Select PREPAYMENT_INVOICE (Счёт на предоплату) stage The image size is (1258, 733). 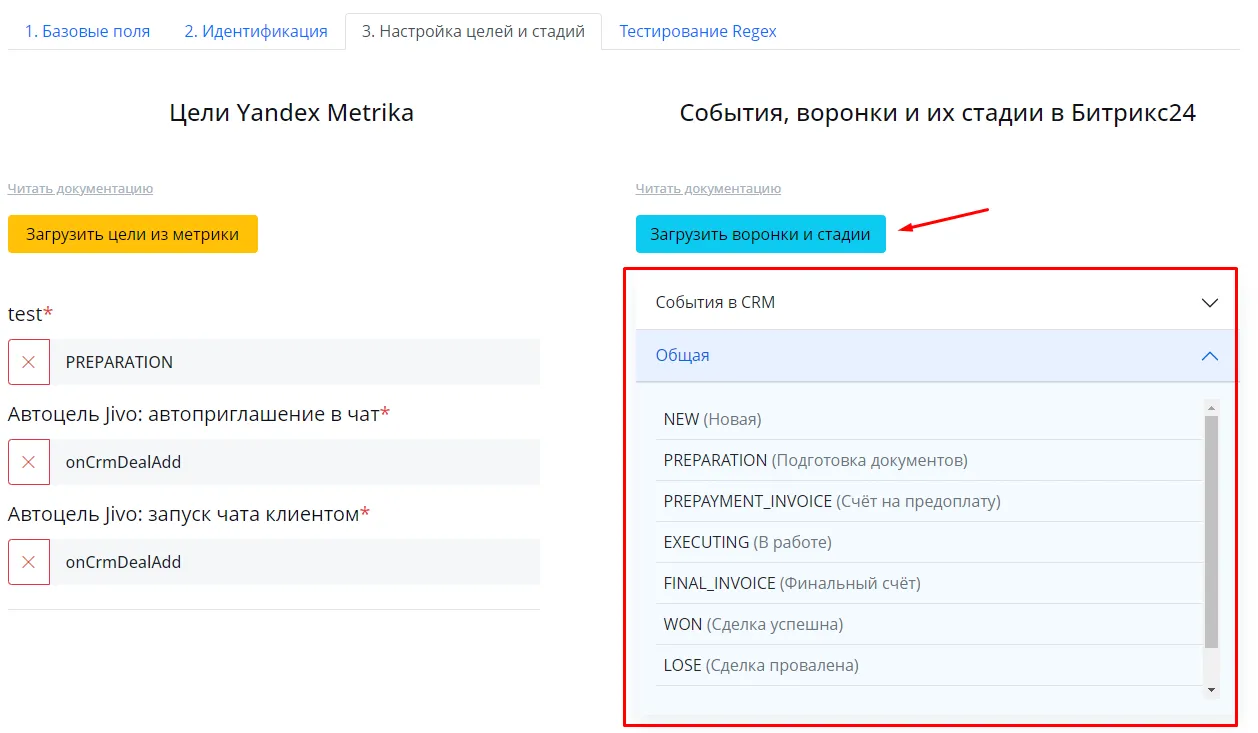tap(929, 501)
